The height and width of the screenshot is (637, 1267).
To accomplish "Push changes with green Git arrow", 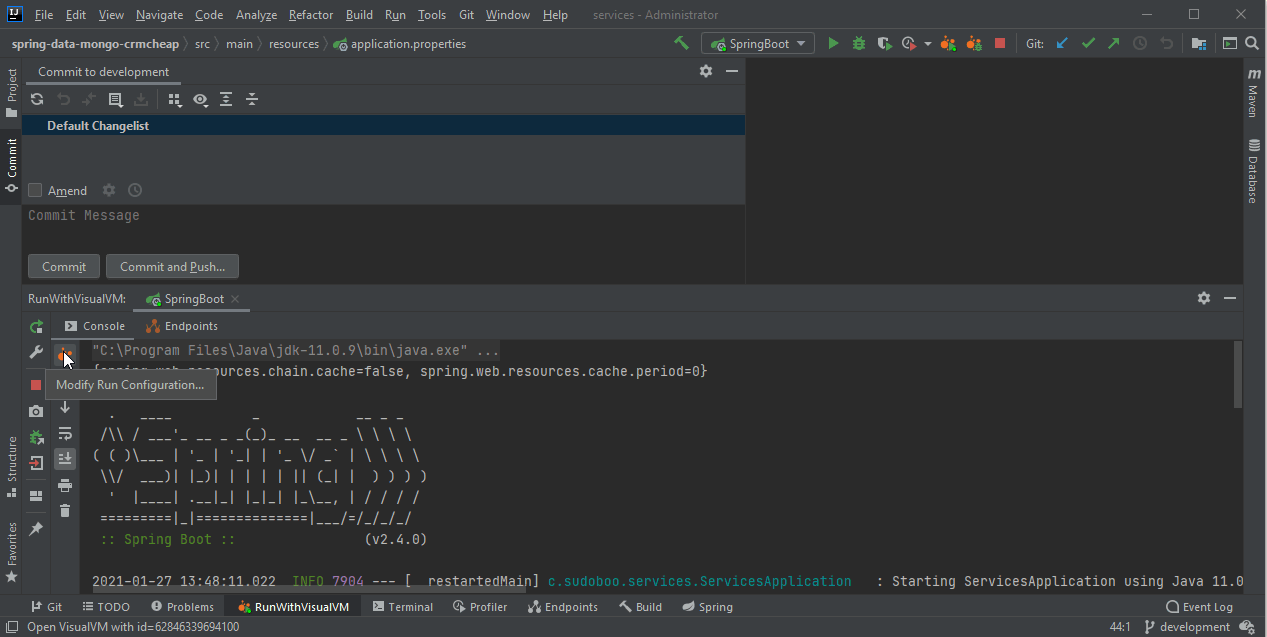I will (x=1113, y=44).
